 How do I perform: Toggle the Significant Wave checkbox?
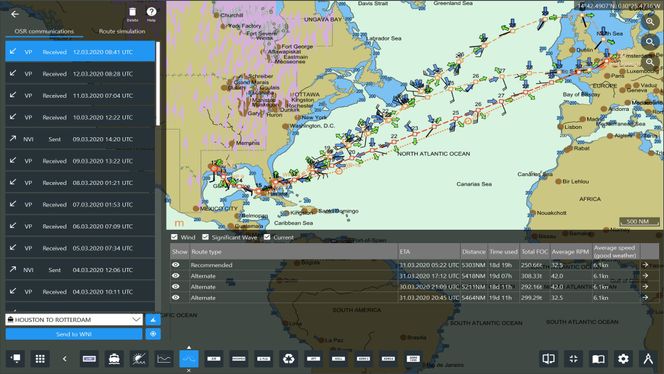(x=205, y=237)
